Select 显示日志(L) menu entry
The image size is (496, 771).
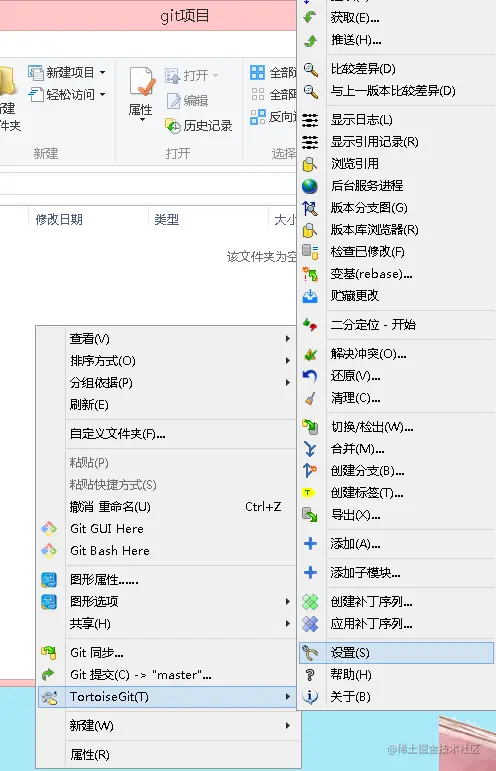(x=396, y=120)
